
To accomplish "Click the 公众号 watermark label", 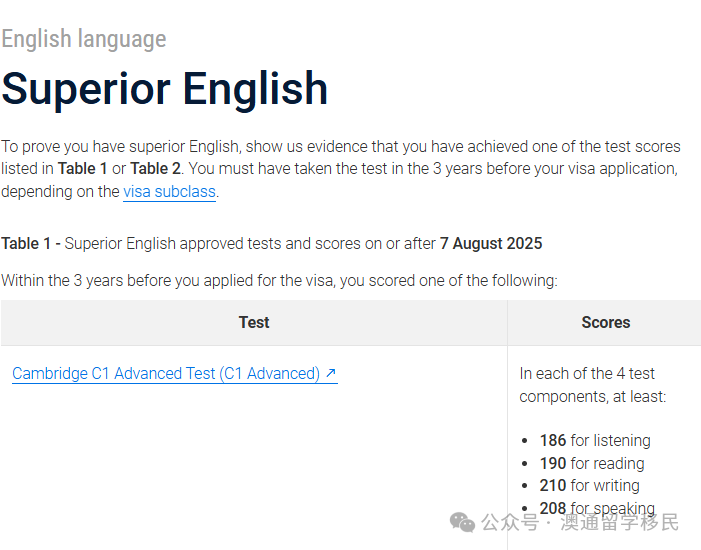I will click(x=510, y=522).
